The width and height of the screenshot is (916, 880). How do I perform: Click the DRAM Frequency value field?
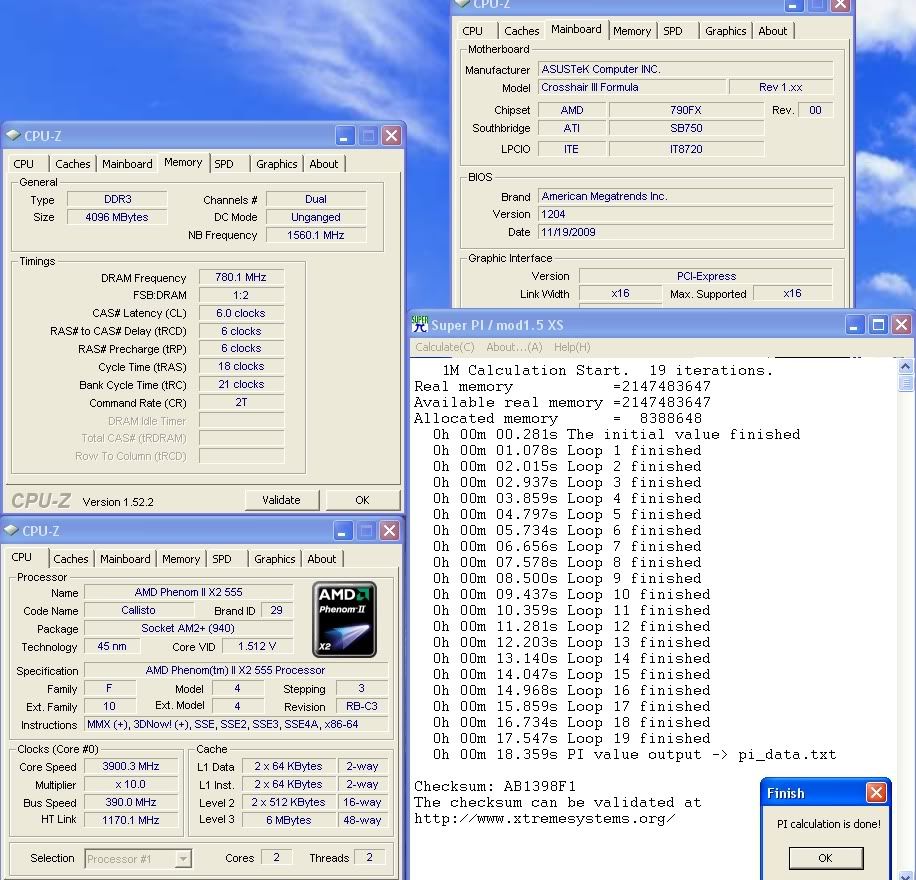coord(241,277)
